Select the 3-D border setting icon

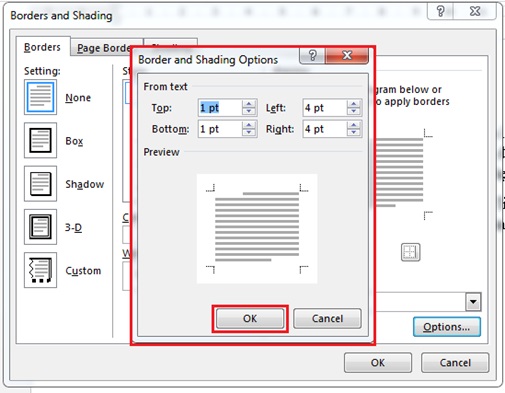pos(40,227)
